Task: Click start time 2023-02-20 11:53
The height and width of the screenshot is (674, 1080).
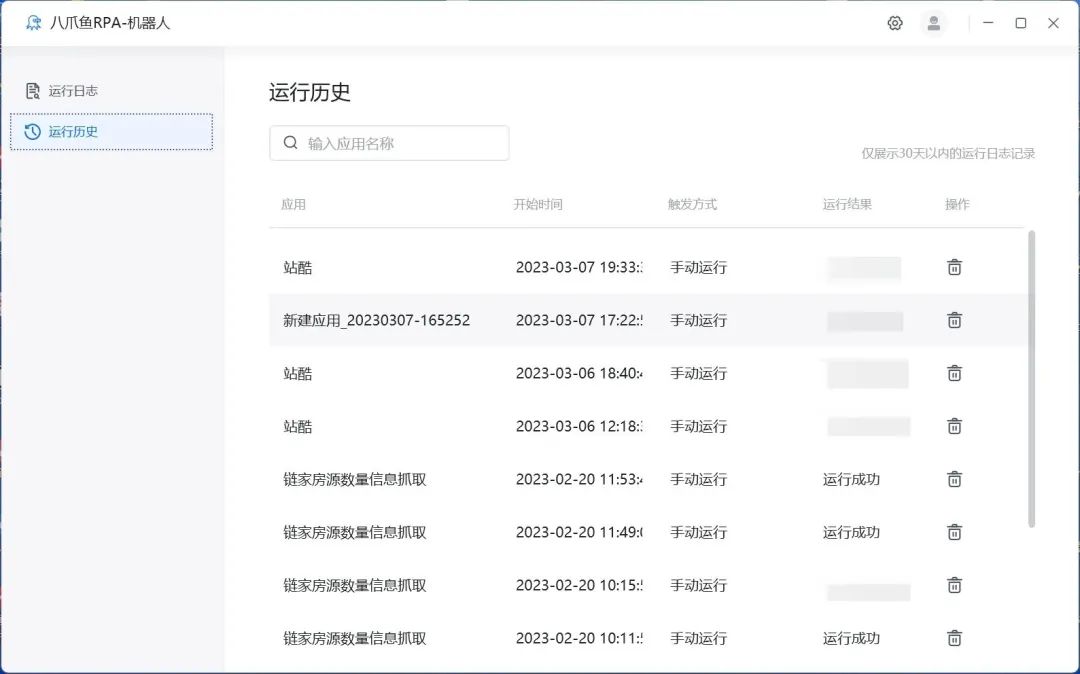Action: click(579, 479)
